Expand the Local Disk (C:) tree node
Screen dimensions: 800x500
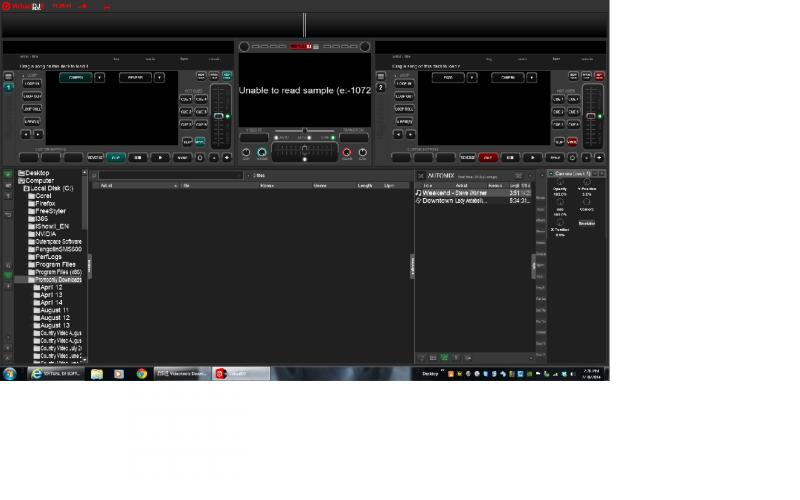(24, 188)
